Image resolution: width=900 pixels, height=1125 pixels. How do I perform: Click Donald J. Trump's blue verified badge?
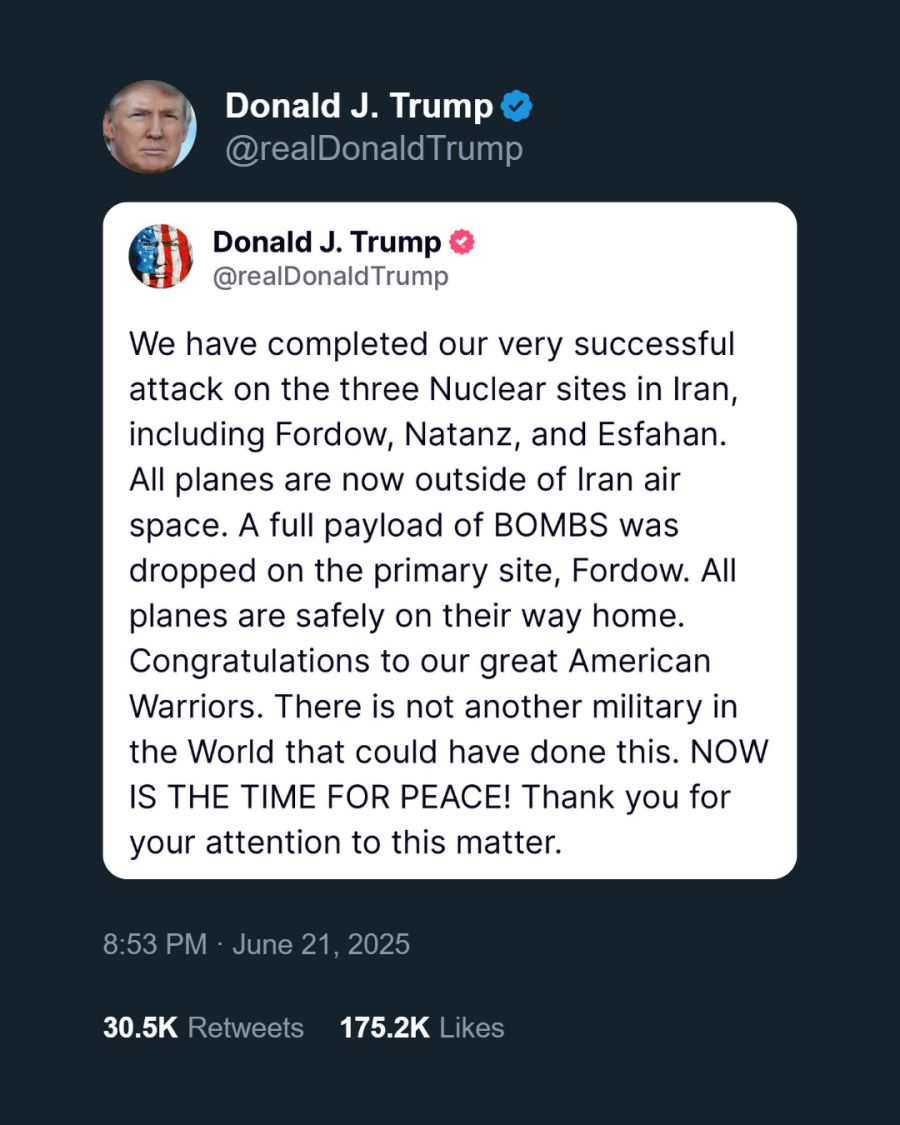[x=516, y=105]
